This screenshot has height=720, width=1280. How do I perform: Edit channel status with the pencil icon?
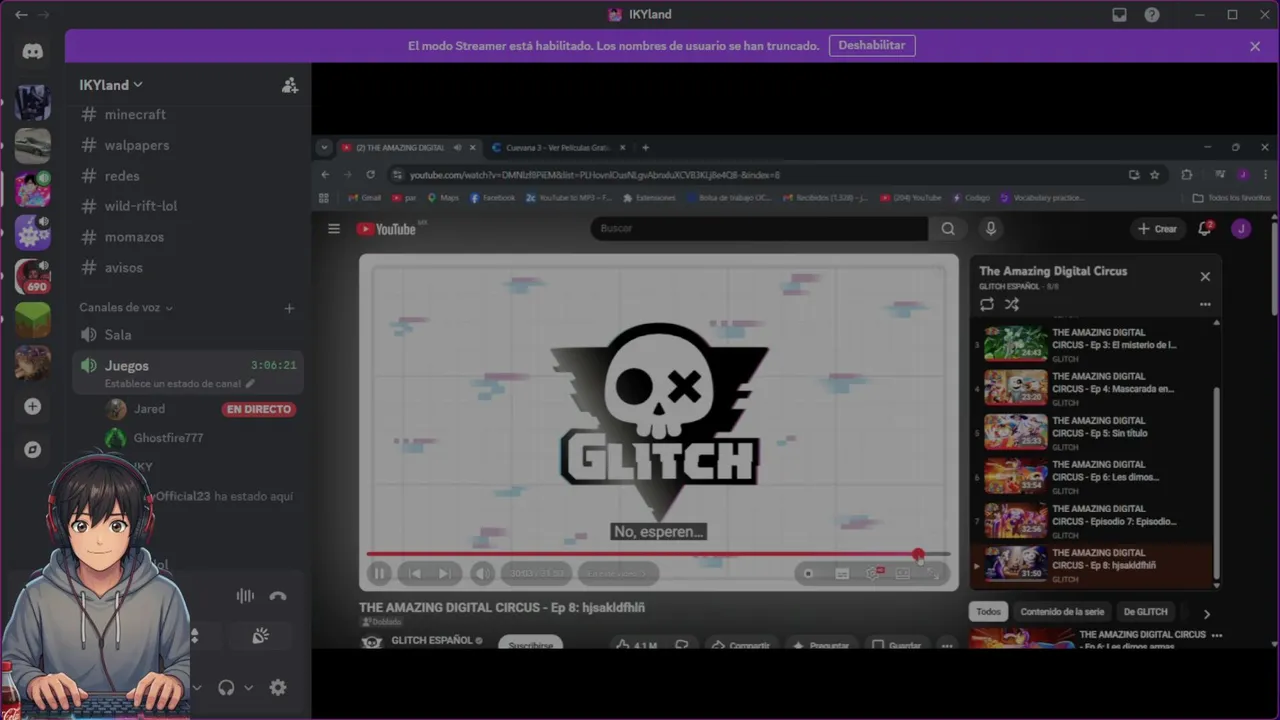point(250,383)
